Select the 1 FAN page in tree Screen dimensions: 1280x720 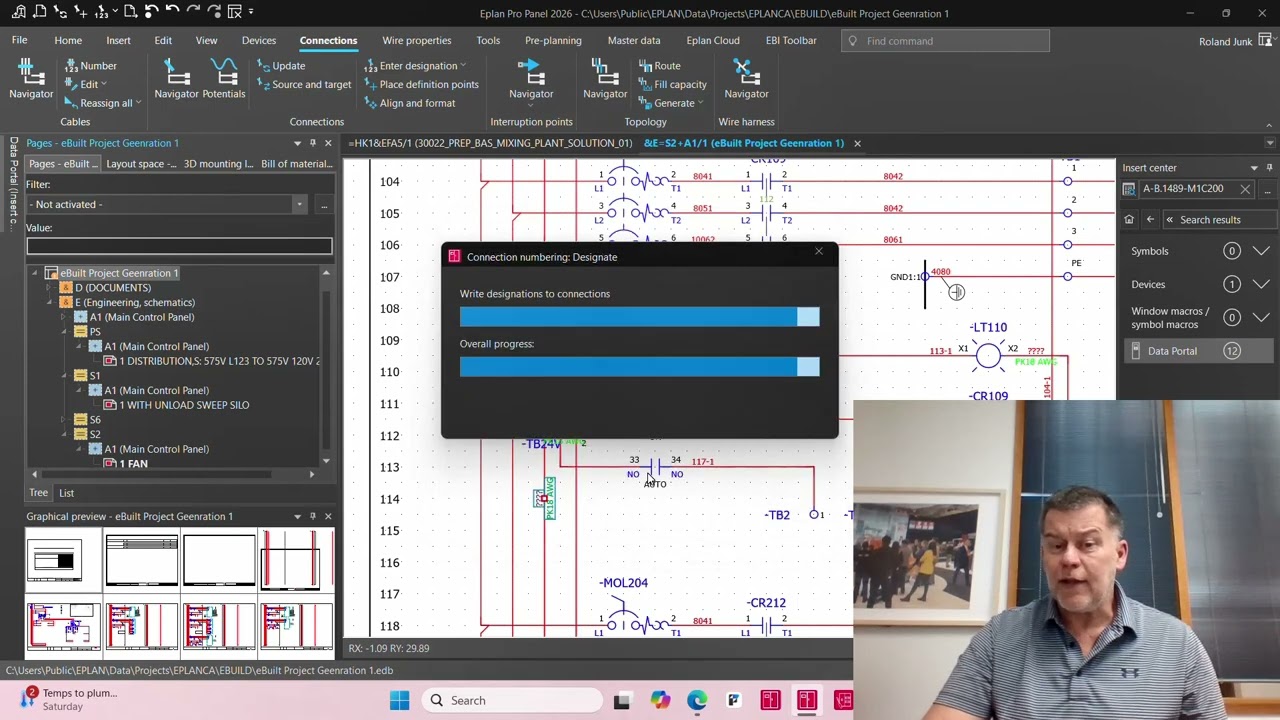[133, 464]
